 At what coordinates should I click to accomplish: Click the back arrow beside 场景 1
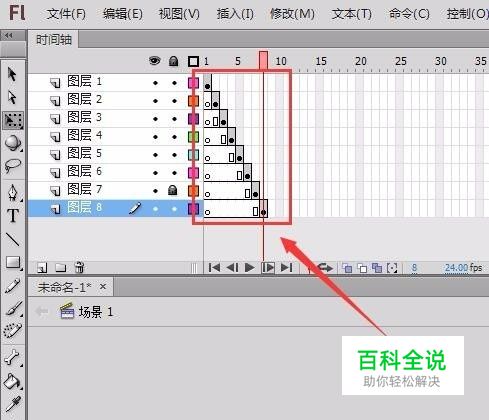[x=42, y=312]
